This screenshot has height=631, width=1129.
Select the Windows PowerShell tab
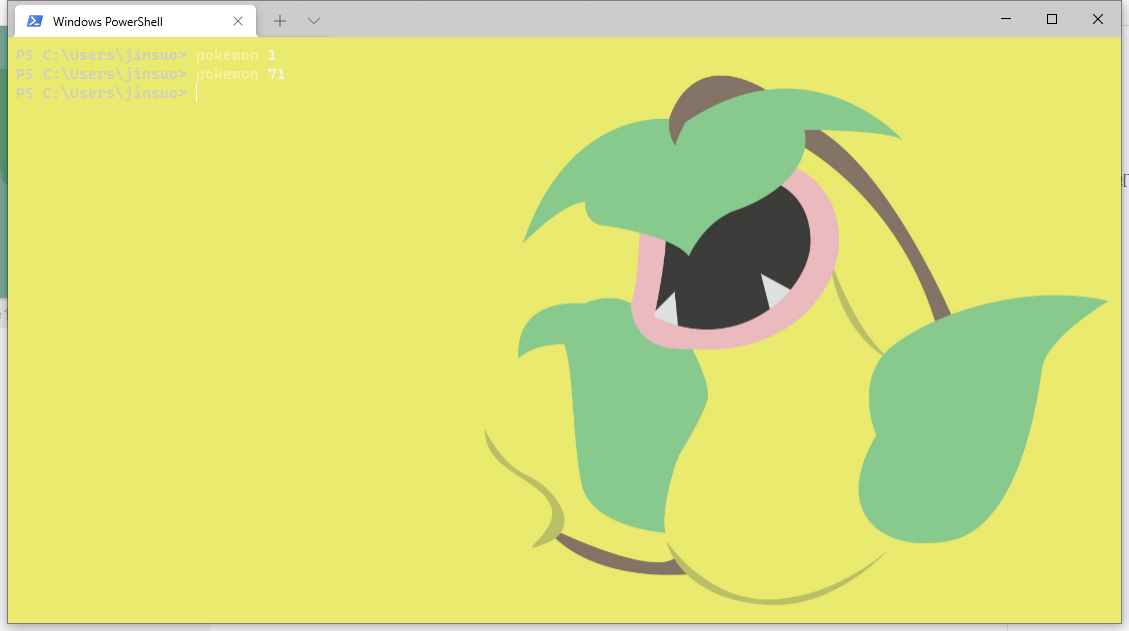135,21
